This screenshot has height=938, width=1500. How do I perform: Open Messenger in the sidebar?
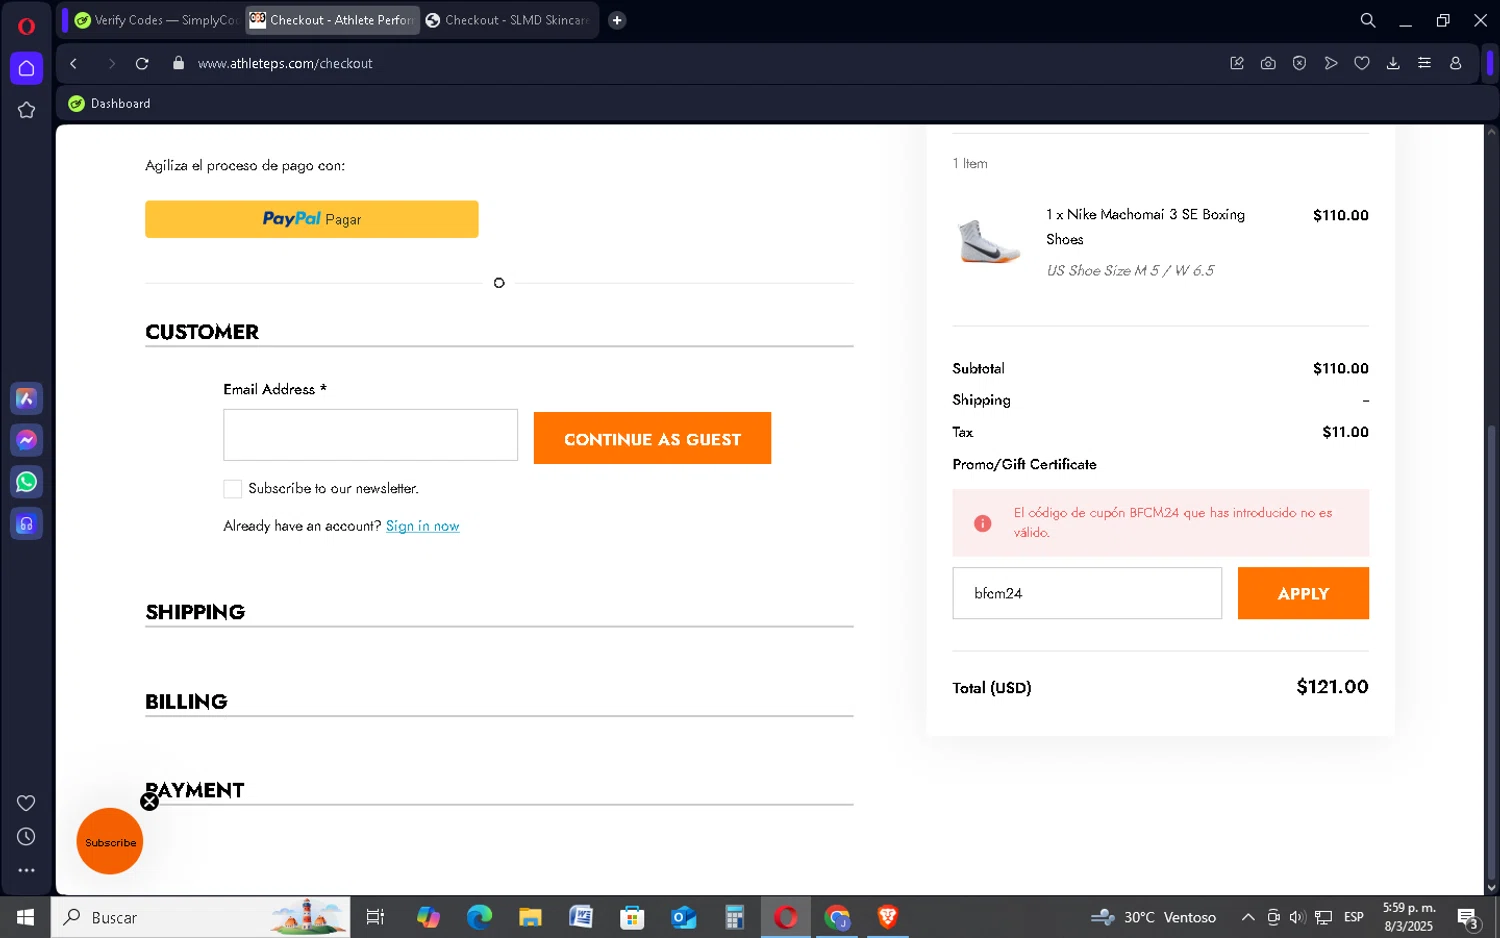(27, 440)
